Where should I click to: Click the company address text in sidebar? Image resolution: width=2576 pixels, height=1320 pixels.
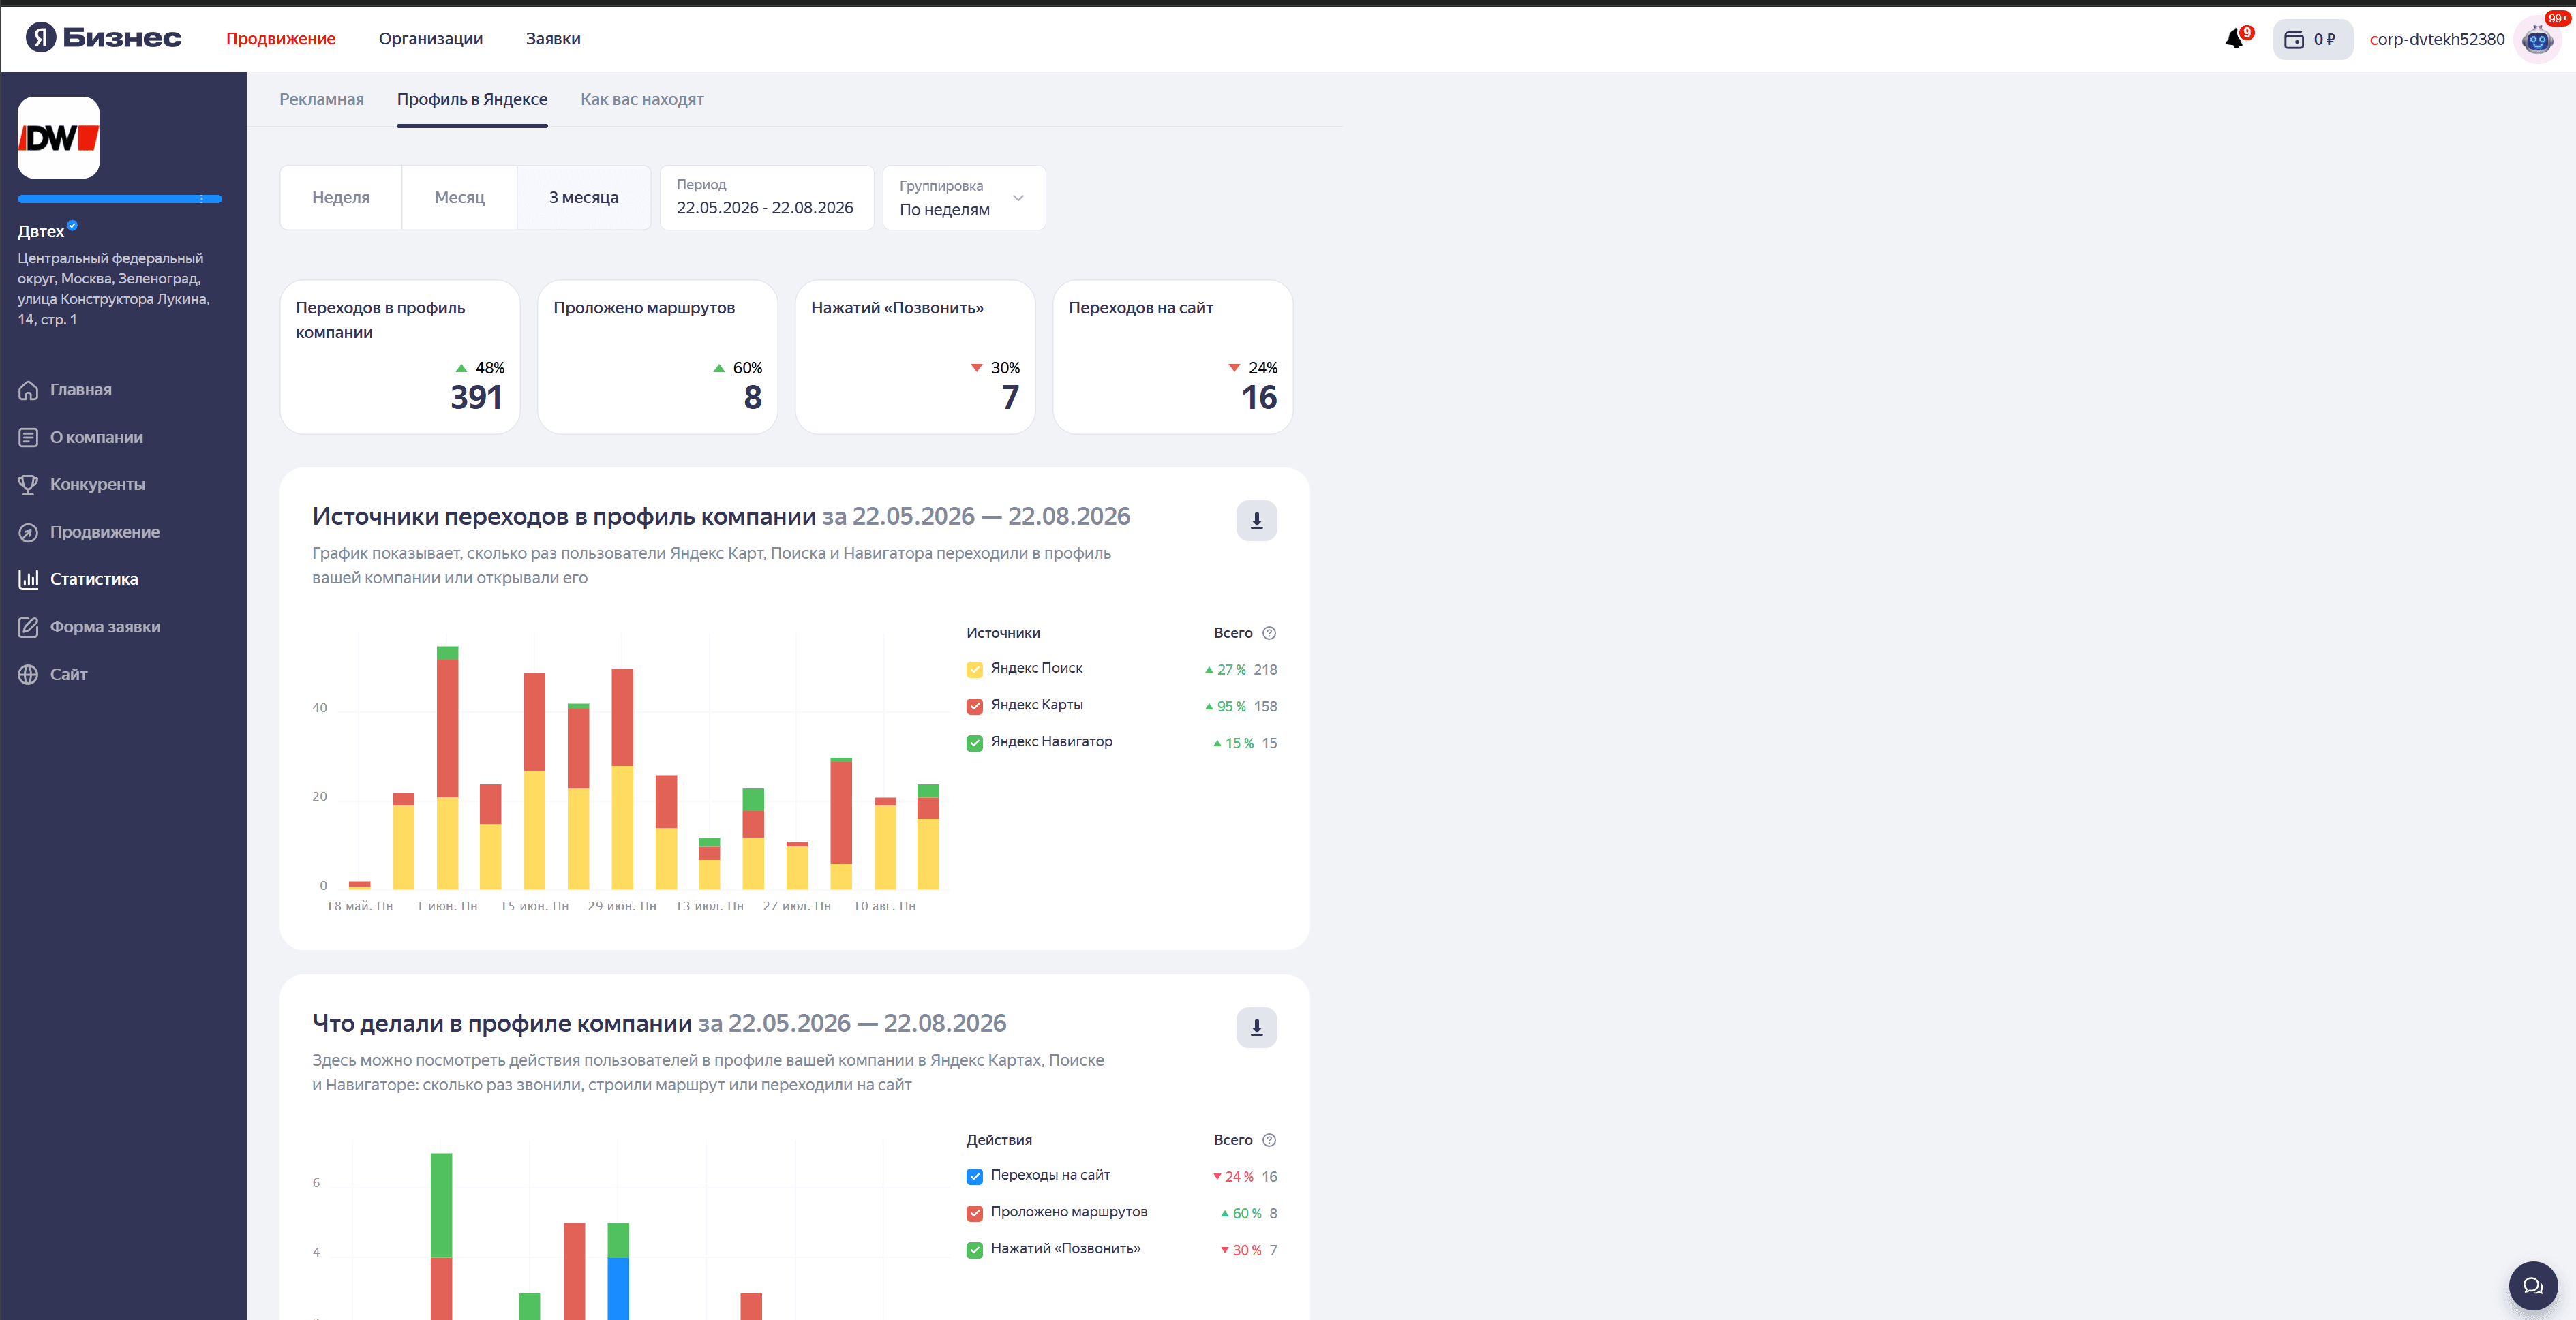[x=114, y=289]
